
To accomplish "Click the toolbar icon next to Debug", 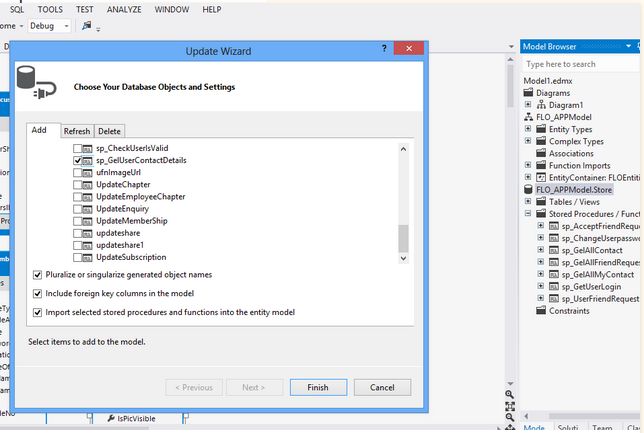I will click(x=87, y=25).
